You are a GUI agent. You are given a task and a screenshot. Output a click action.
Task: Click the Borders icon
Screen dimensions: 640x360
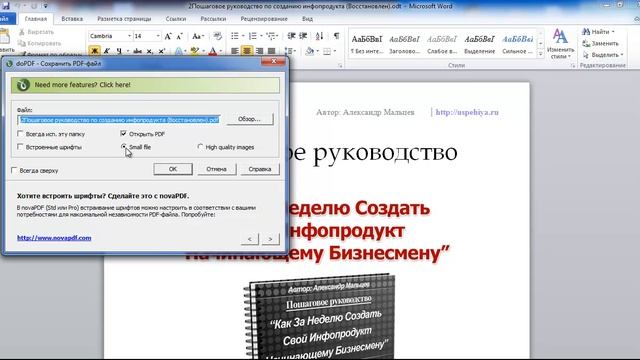point(327,51)
